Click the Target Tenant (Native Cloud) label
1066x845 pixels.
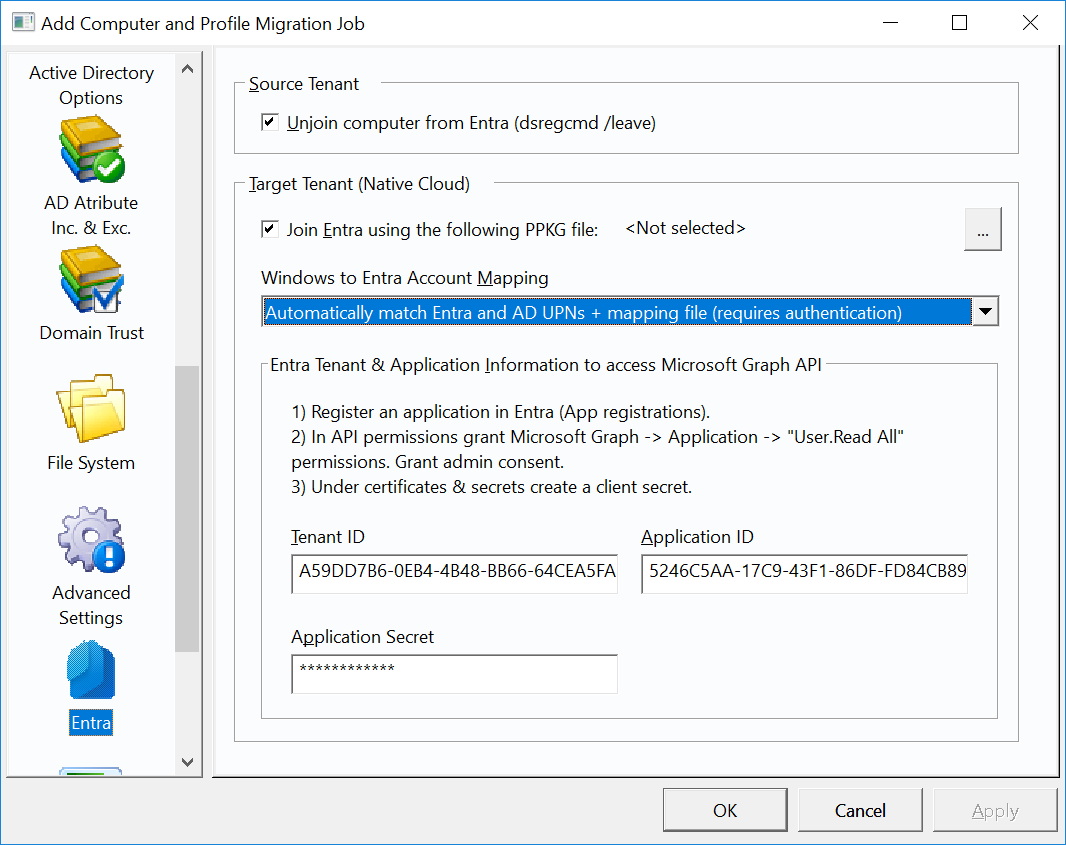[x=359, y=184]
